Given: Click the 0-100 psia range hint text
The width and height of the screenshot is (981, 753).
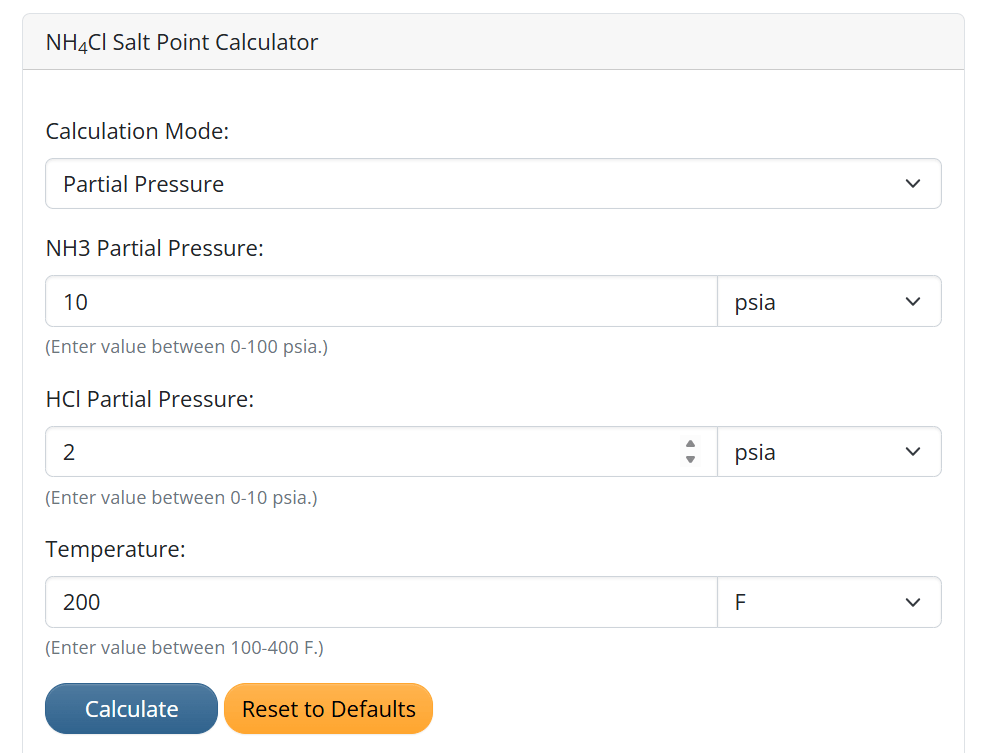Looking at the screenshot, I should click(187, 347).
